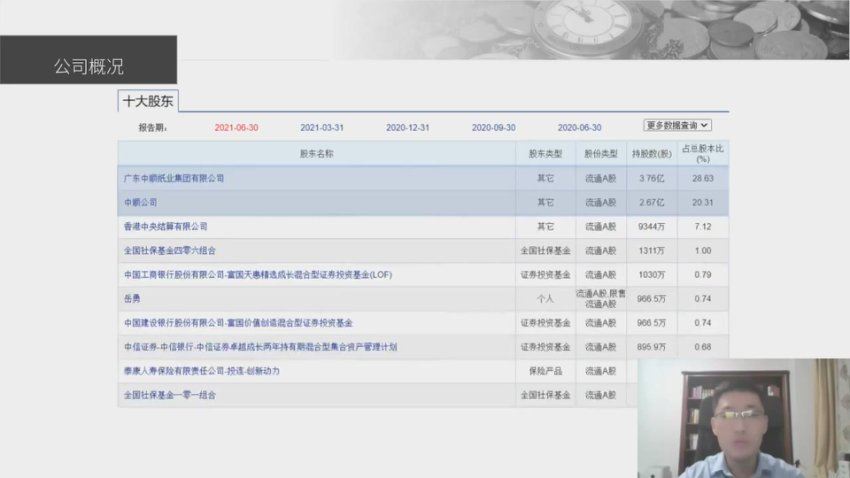Click 流通A股 in the 香港中央结算 row
Image resolution: width=850 pixels, height=478 pixels.
coord(601,227)
